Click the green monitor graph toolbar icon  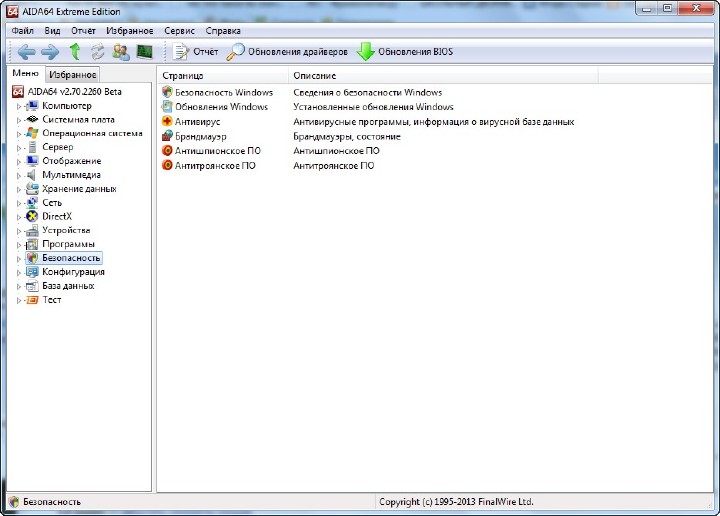click(145, 52)
